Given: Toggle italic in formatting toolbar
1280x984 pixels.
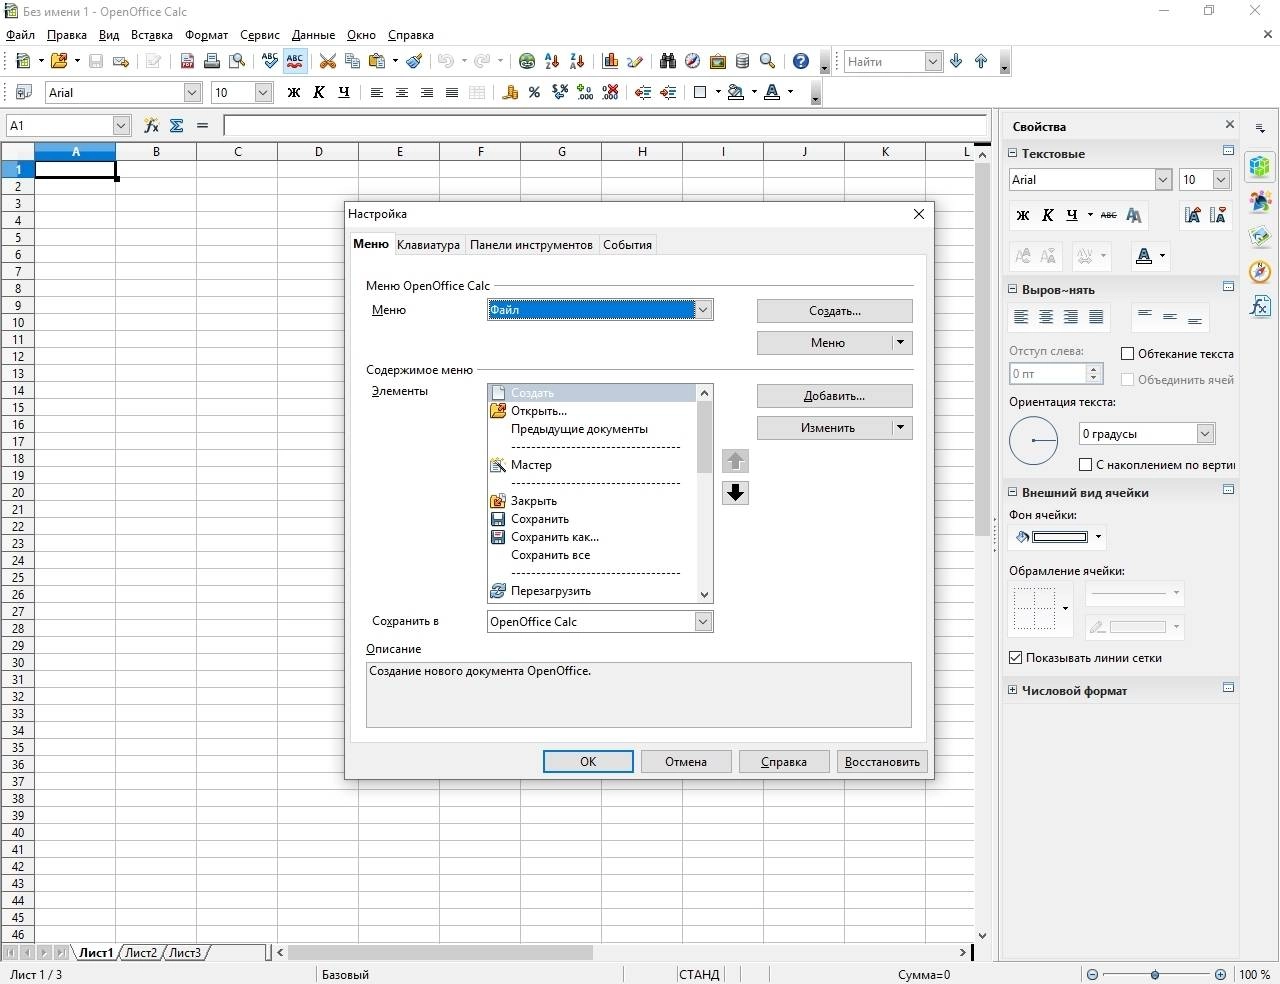Looking at the screenshot, I should click(x=318, y=92).
